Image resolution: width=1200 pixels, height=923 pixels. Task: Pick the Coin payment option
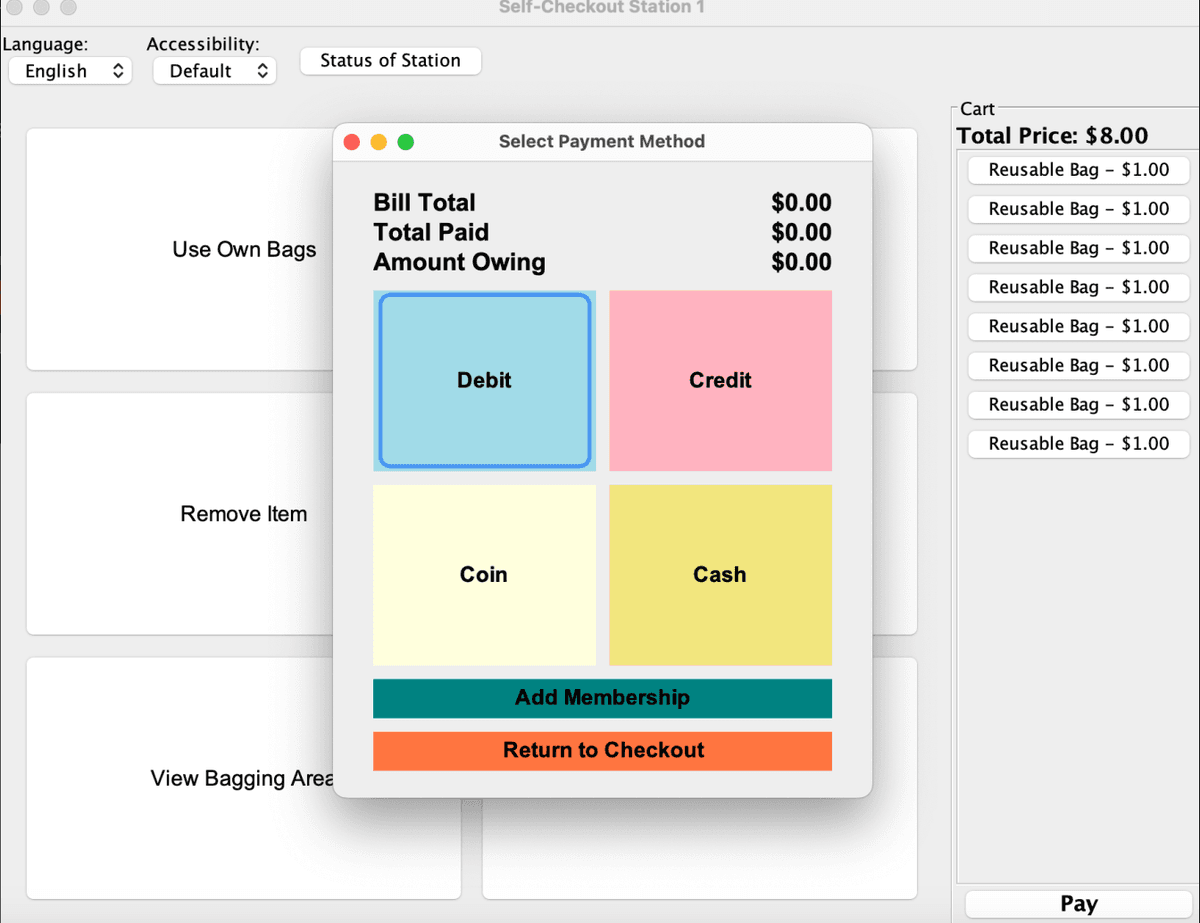484,575
